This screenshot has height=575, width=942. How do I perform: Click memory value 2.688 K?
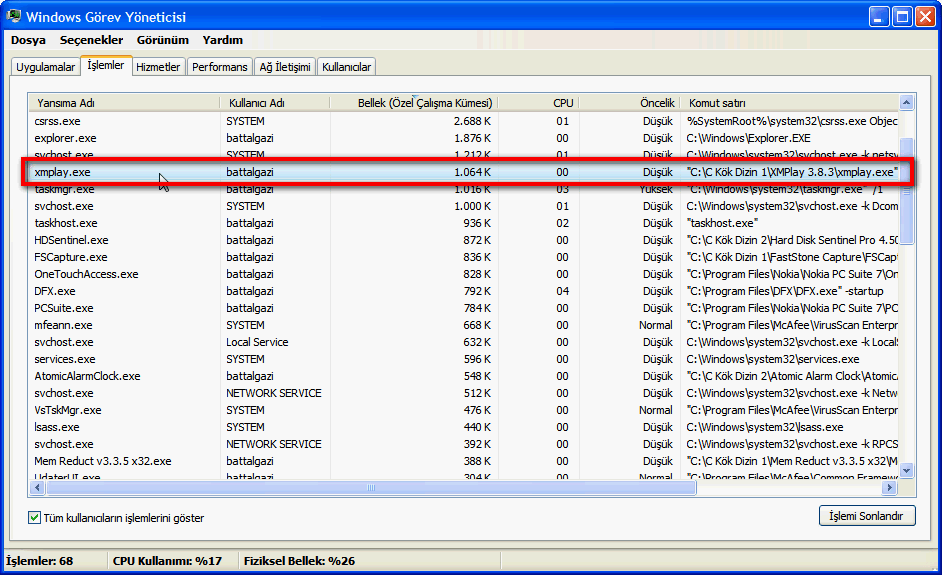tap(472, 121)
